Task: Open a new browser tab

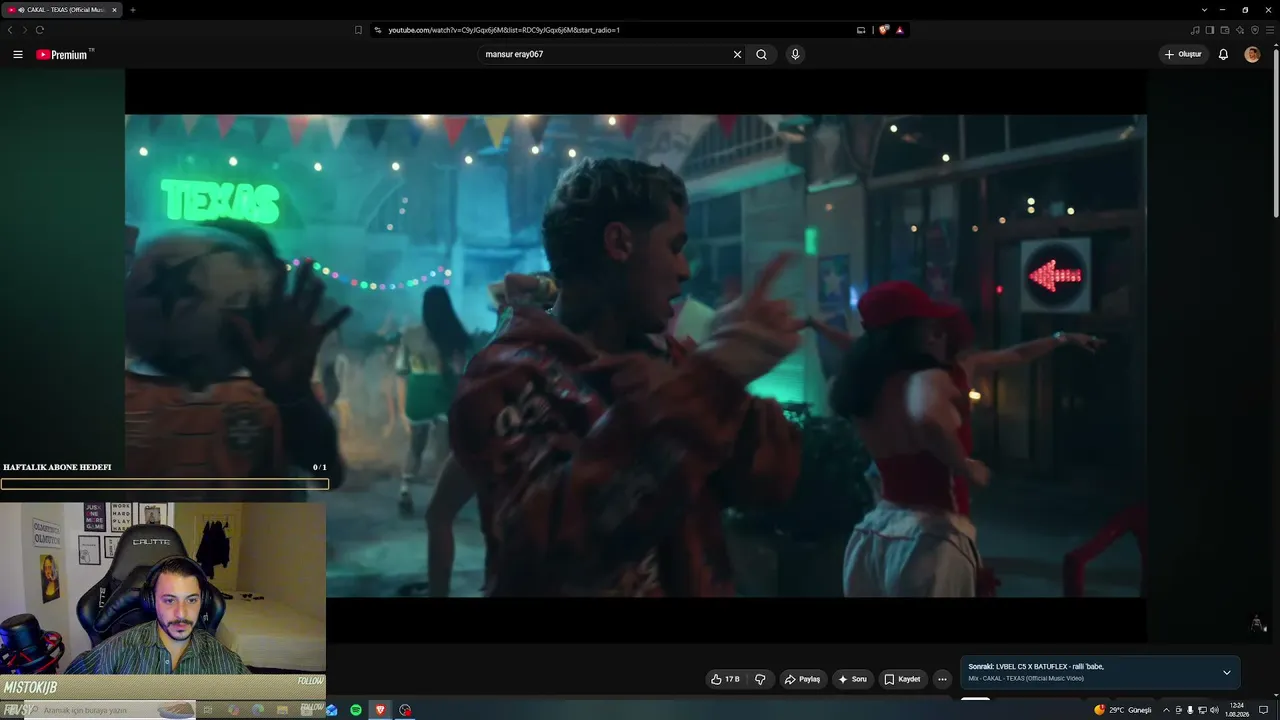Action: pos(132,10)
